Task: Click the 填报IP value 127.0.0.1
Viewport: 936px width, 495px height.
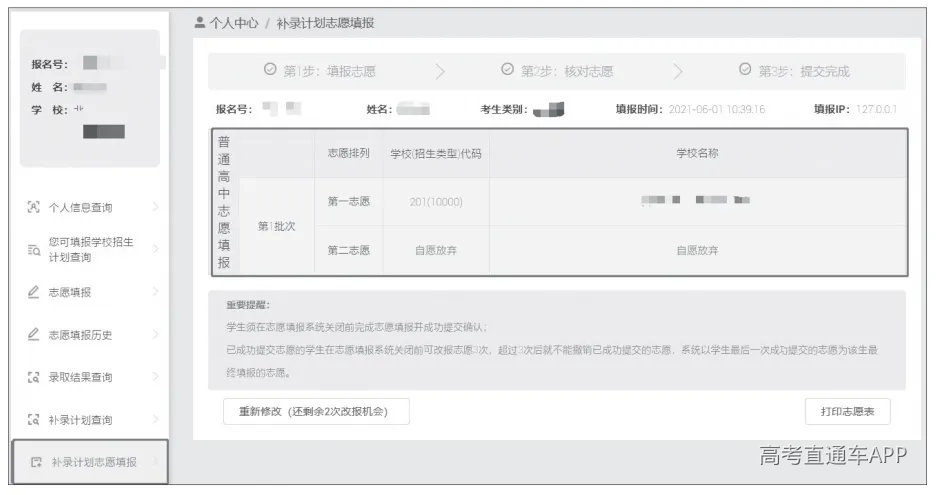Action: (x=876, y=109)
